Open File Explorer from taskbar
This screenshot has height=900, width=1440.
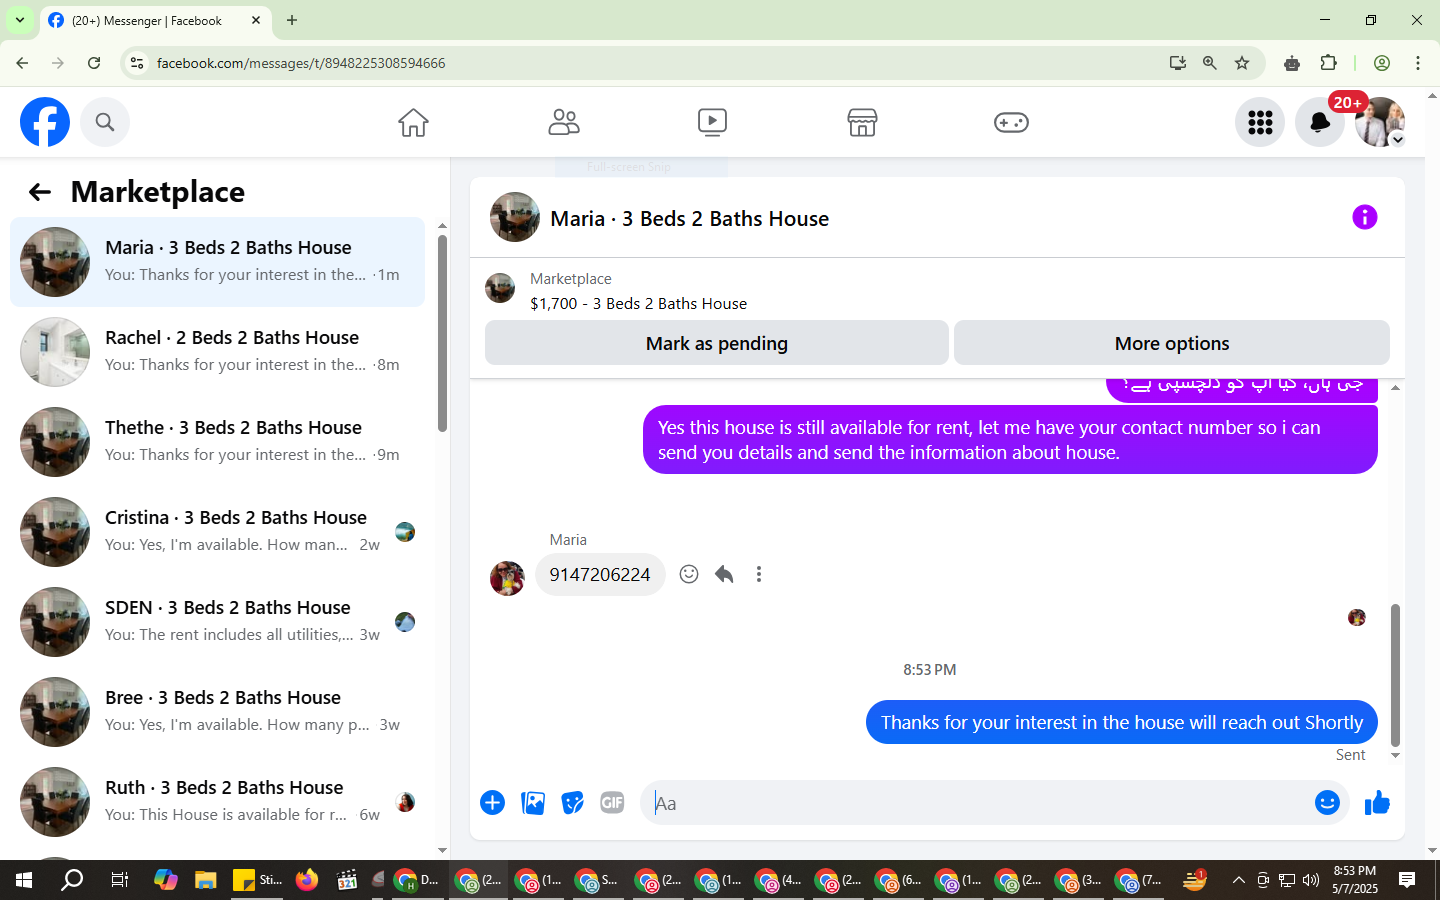click(x=206, y=880)
